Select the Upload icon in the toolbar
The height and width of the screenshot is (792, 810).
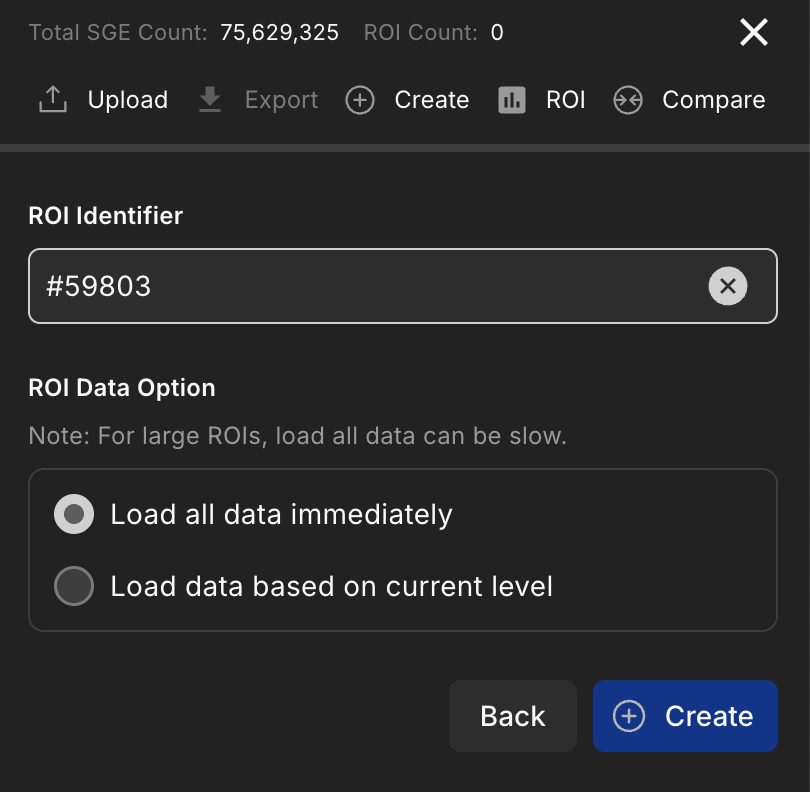52,98
